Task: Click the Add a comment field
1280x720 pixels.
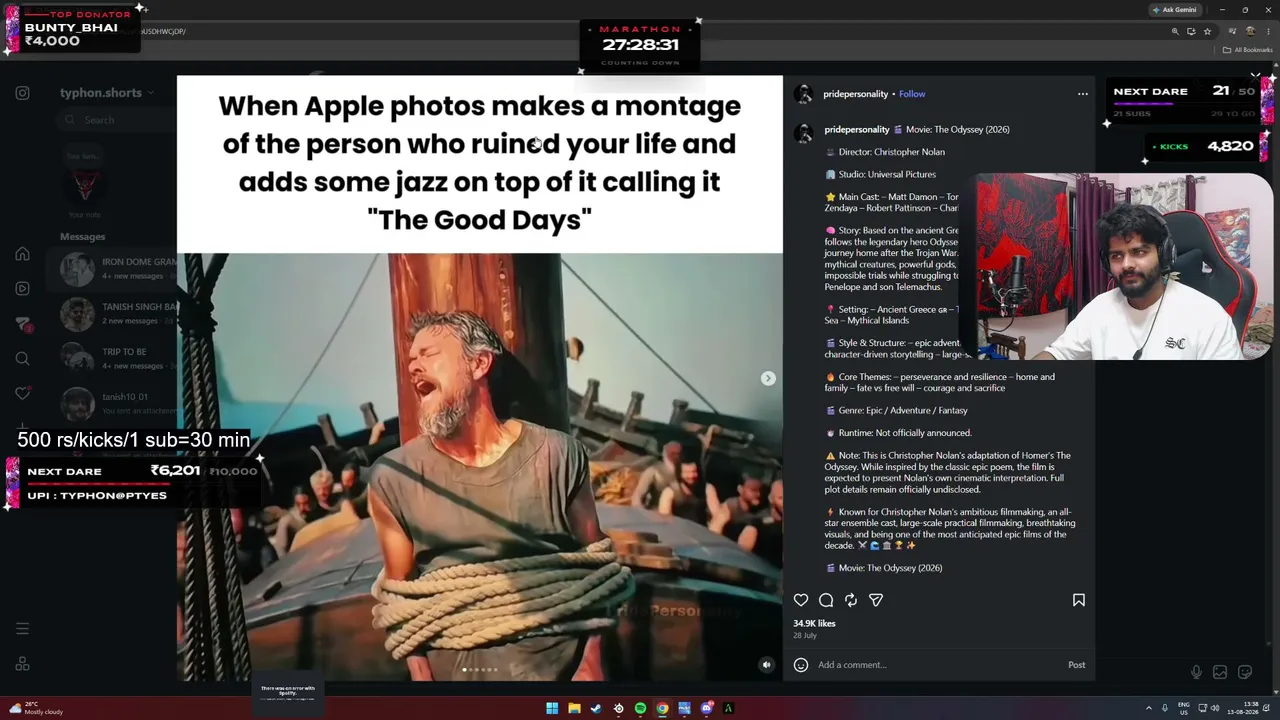Action: pyautogui.click(x=938, y=665)
